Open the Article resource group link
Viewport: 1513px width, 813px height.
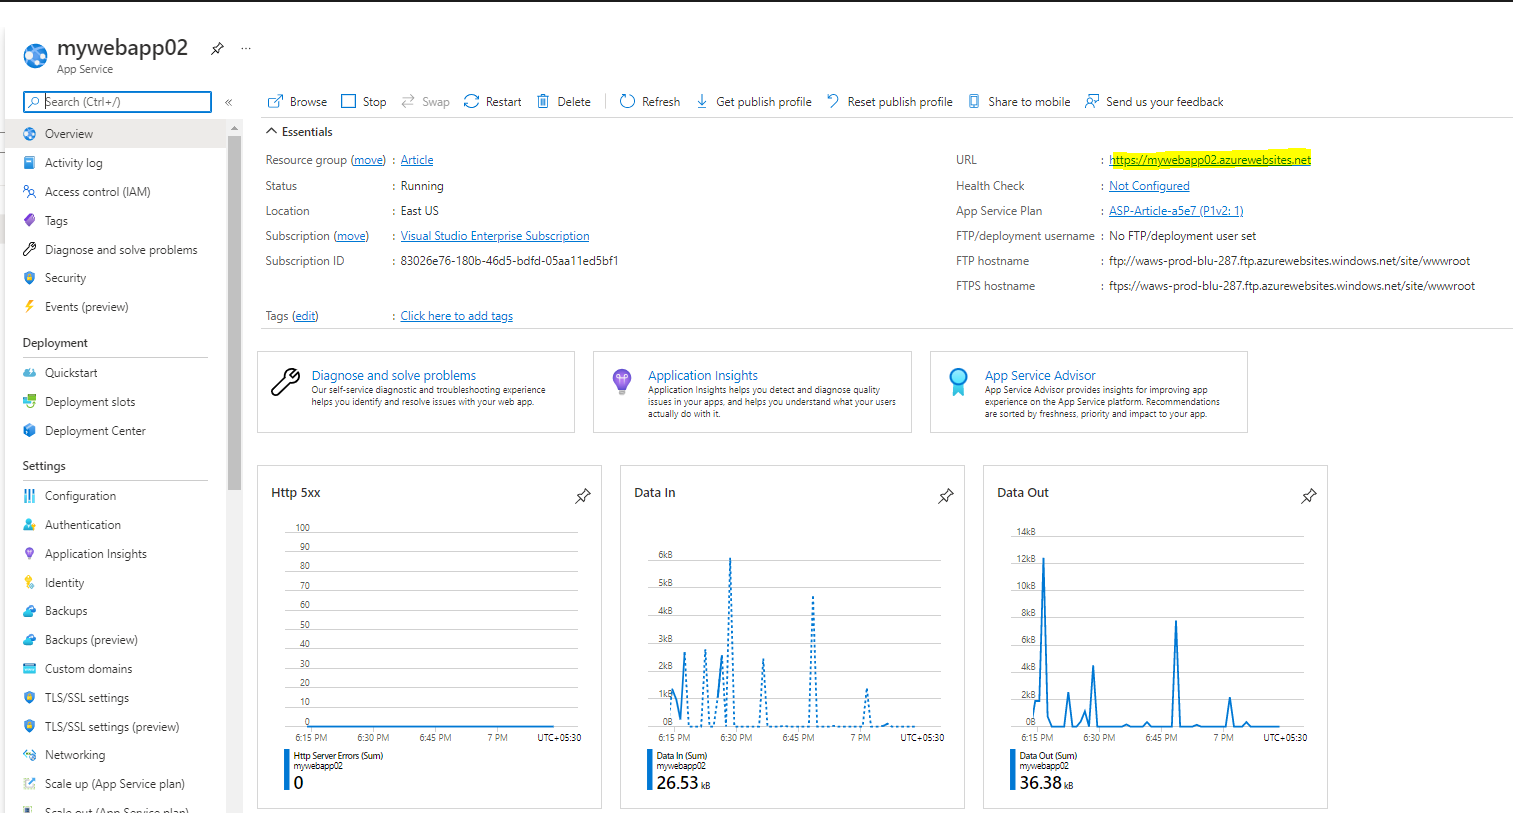click(417, 160)
